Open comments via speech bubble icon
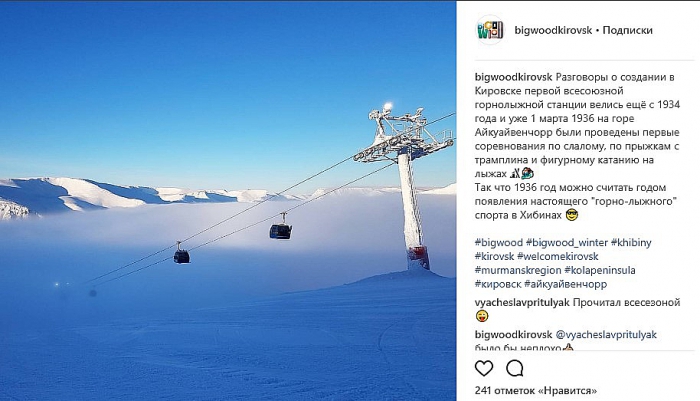The image size is (700, 401). click(x=514, y=368)
